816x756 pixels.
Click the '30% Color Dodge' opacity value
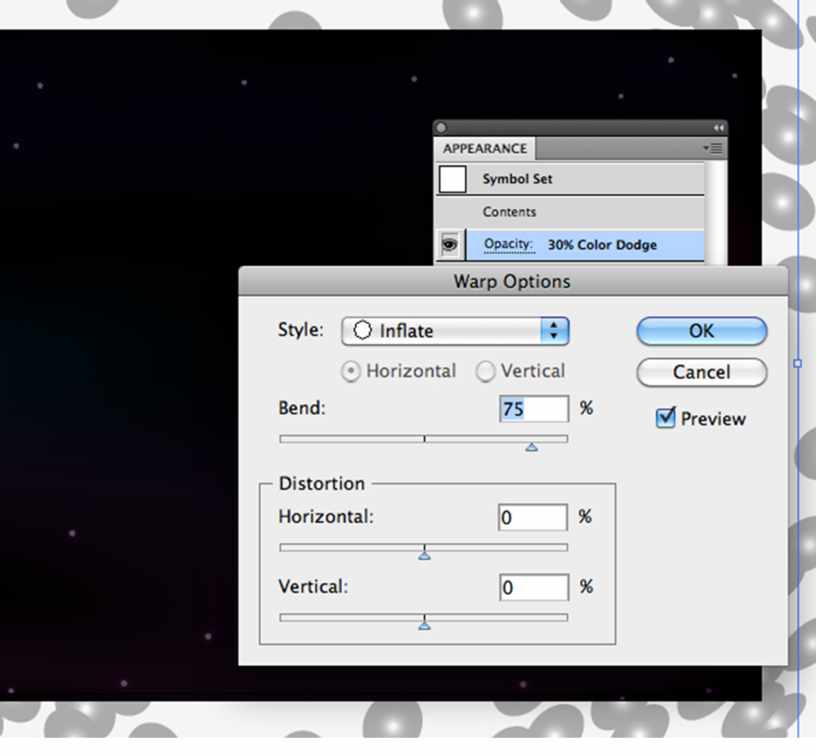[602, 245]
